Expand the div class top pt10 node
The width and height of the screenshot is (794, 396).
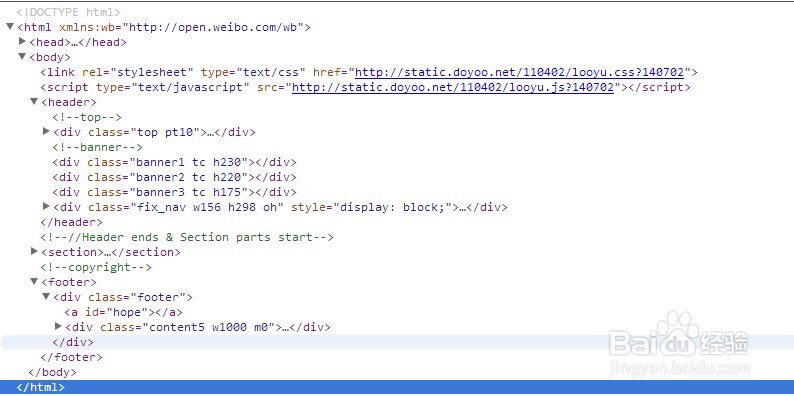46,132
